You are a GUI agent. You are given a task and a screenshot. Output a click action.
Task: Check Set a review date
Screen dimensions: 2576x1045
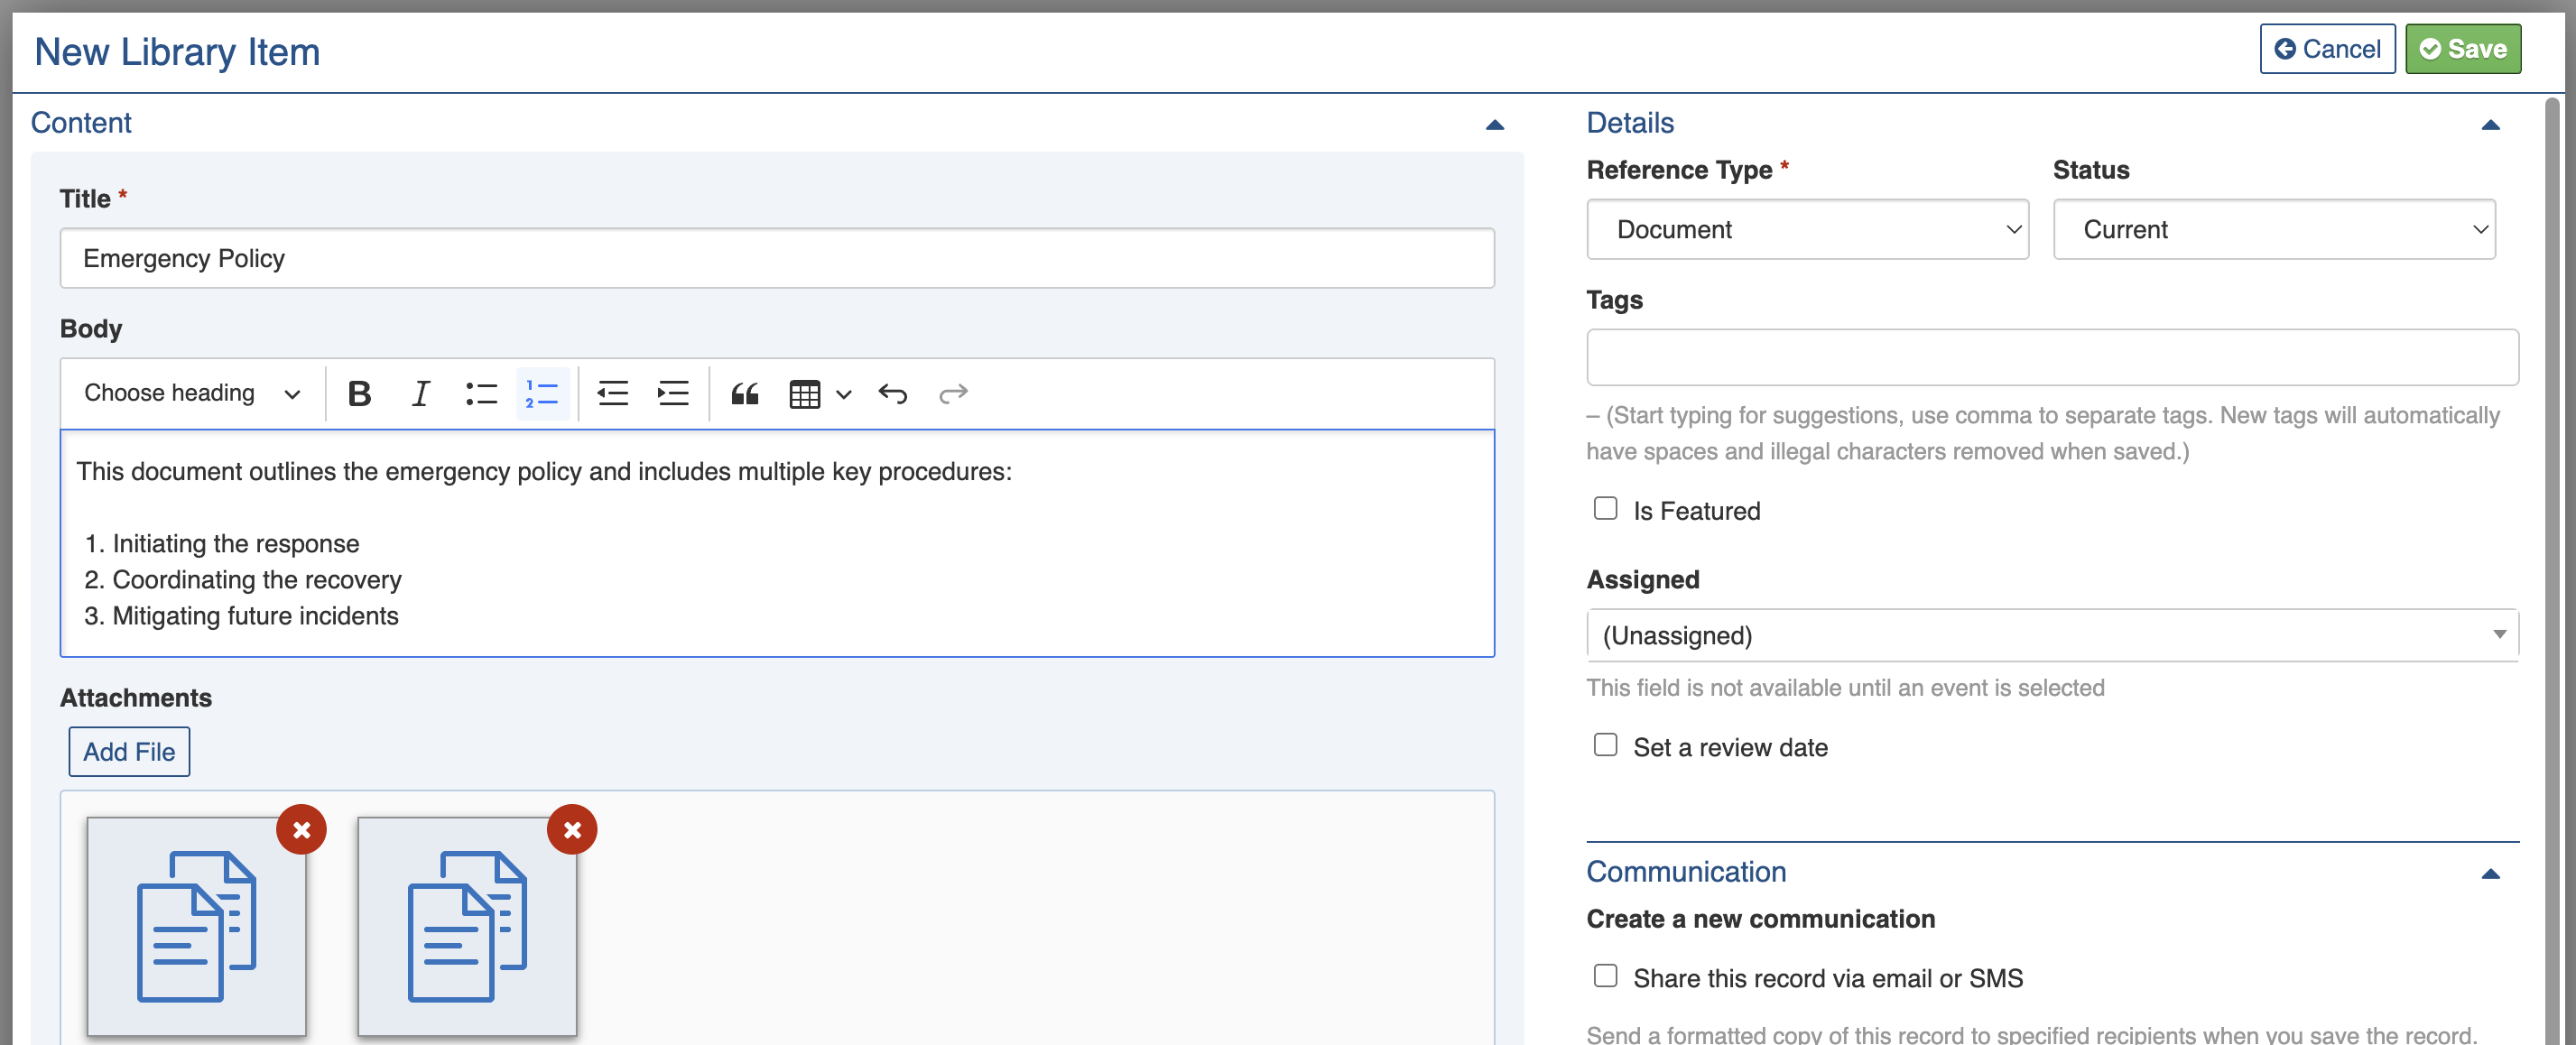1605,746
